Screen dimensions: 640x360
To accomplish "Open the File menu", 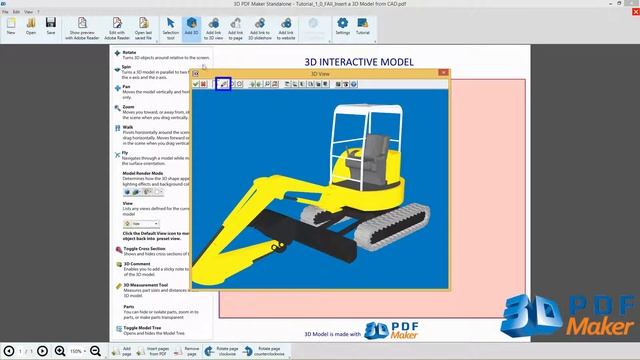I will pos(5,12).
